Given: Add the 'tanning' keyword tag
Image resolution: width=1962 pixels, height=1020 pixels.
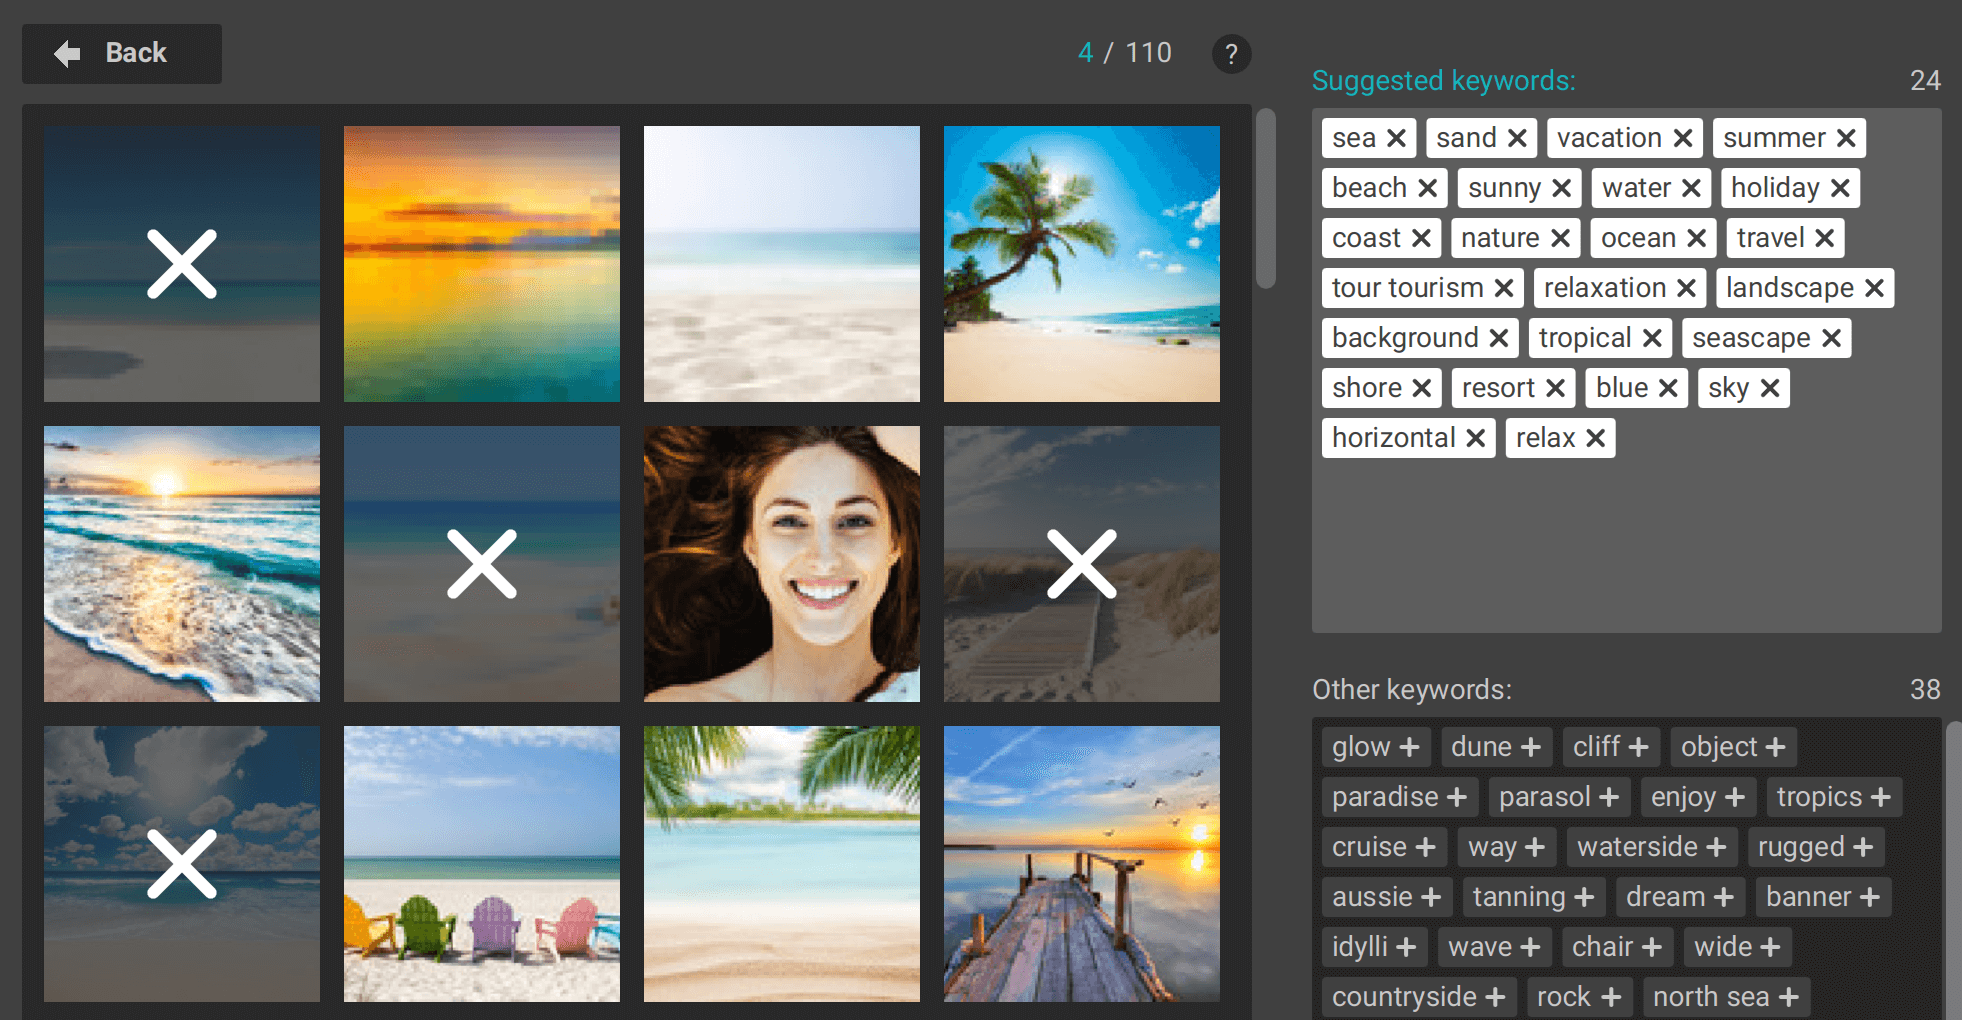Looking at the screenshot, I should pos(1584,897).
